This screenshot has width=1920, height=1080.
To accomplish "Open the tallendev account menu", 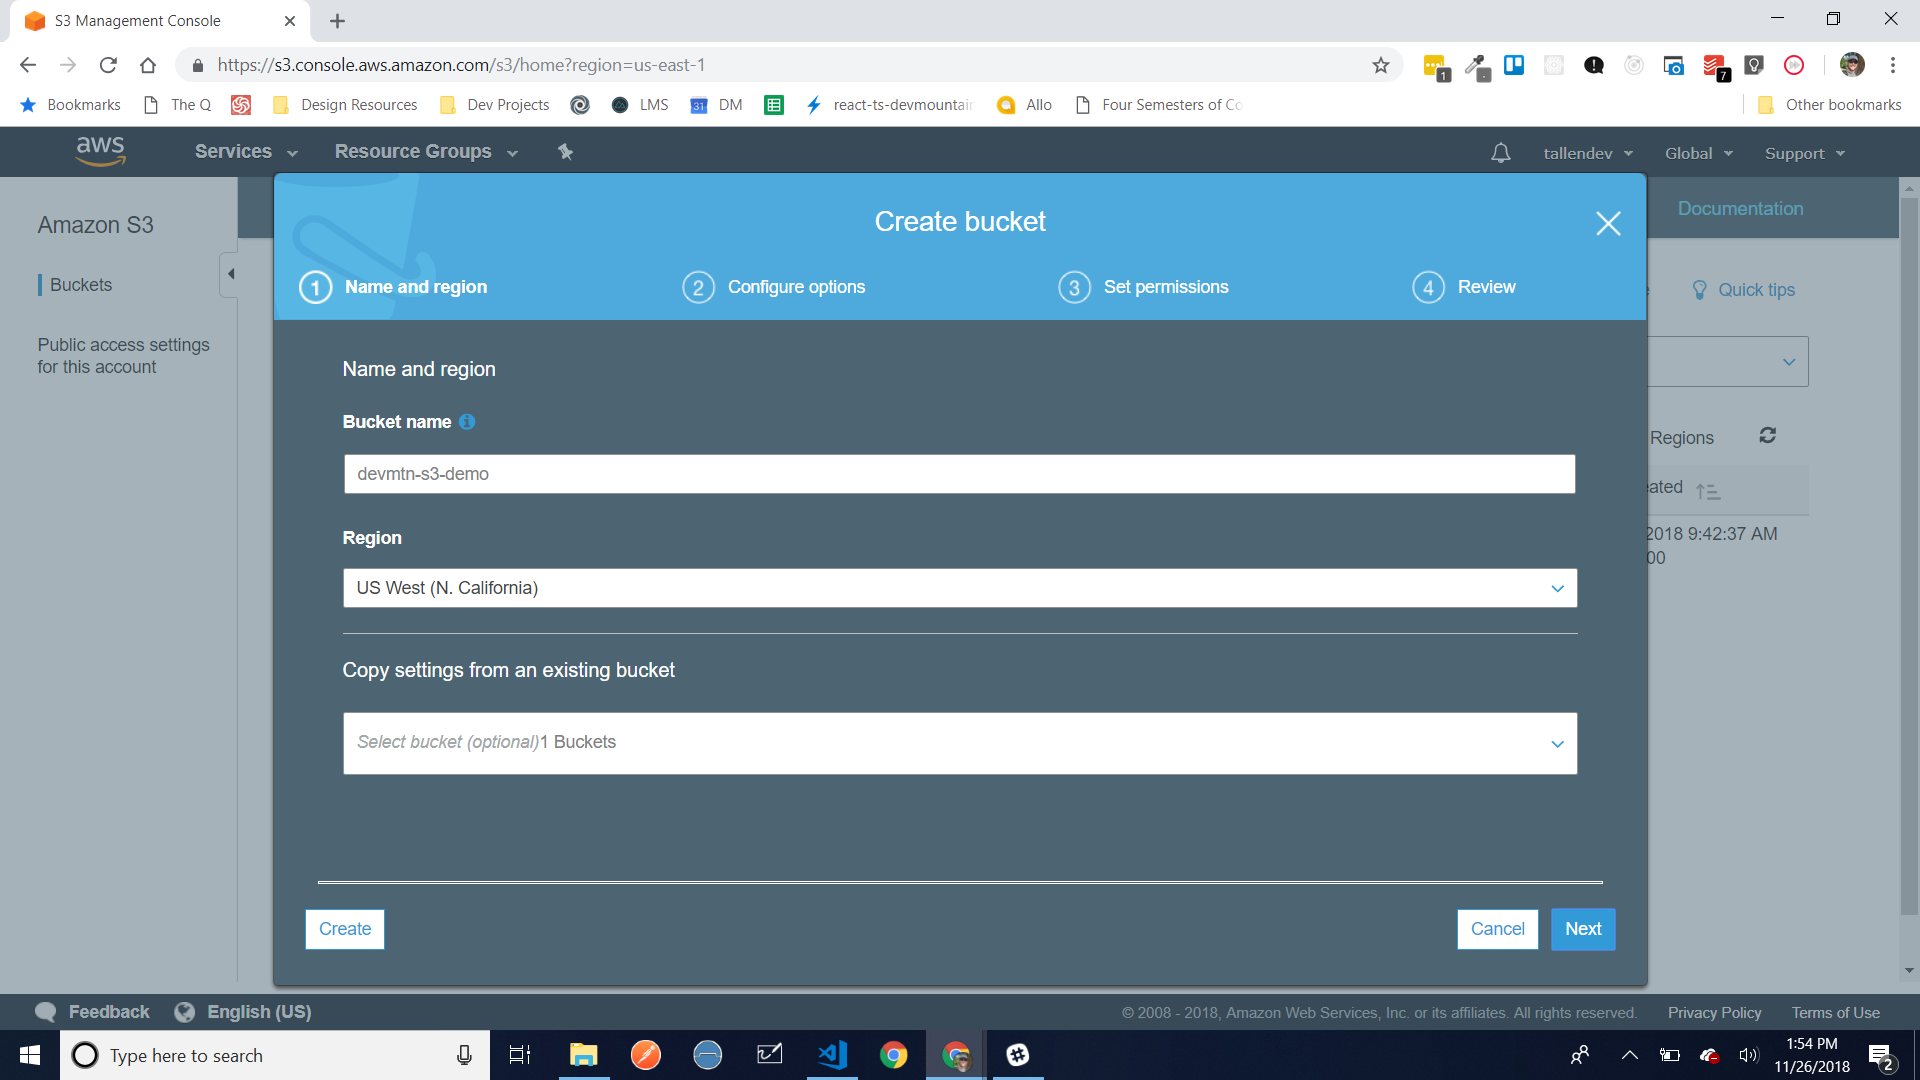I will point(1587,153).
